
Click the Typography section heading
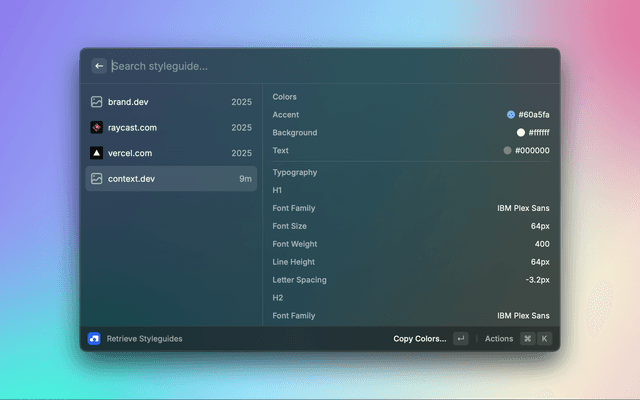pos(295,172)
